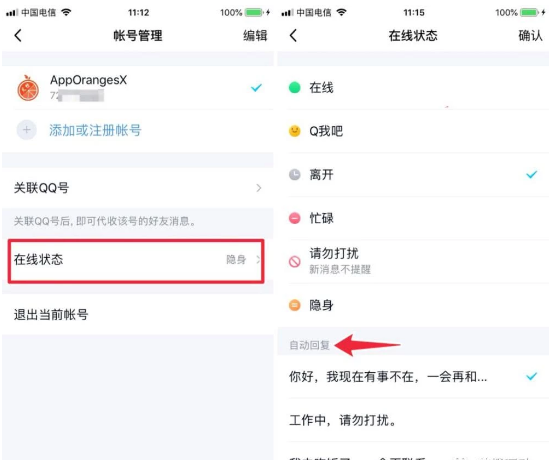Tap 添加或注册帐号 link
The image size is (556, 460).
tap(95, 130)
